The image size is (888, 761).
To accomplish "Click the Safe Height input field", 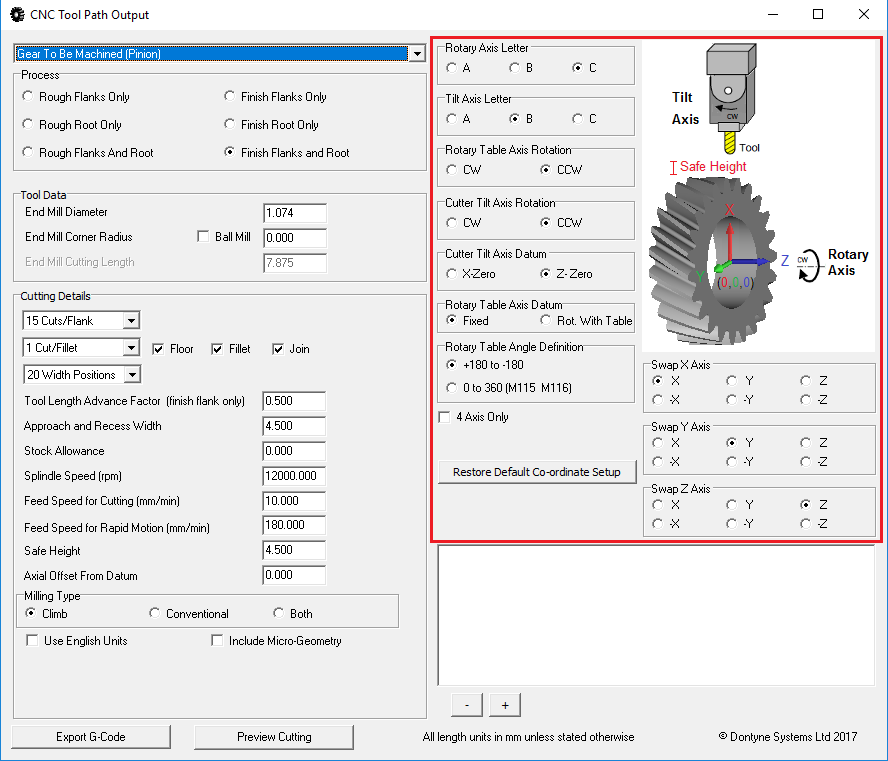I will [x=293, y=550].
